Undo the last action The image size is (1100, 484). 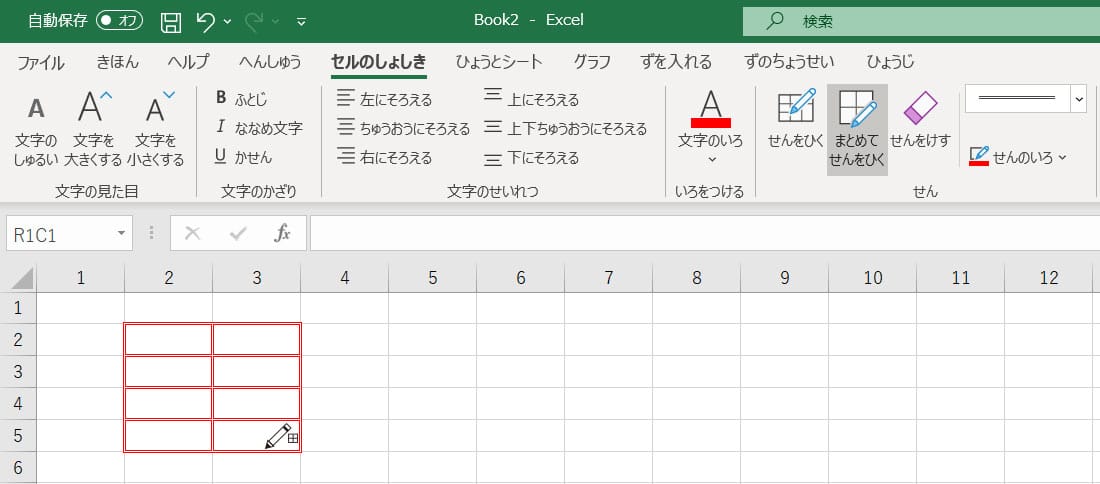point(206,22)
